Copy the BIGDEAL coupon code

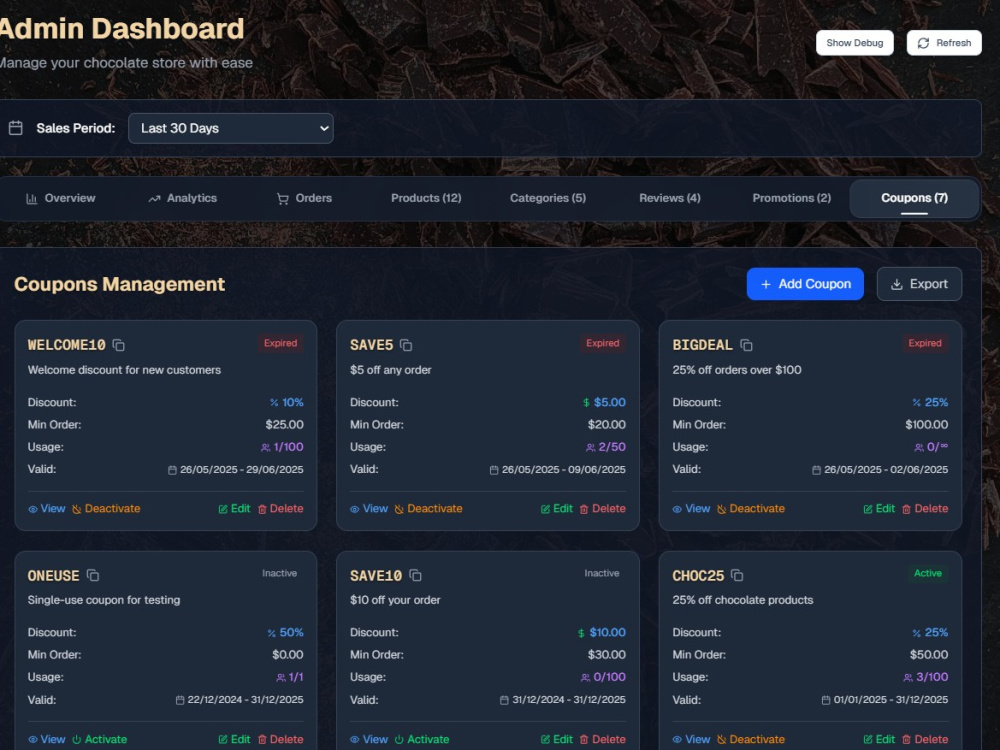tap(746, 345)
